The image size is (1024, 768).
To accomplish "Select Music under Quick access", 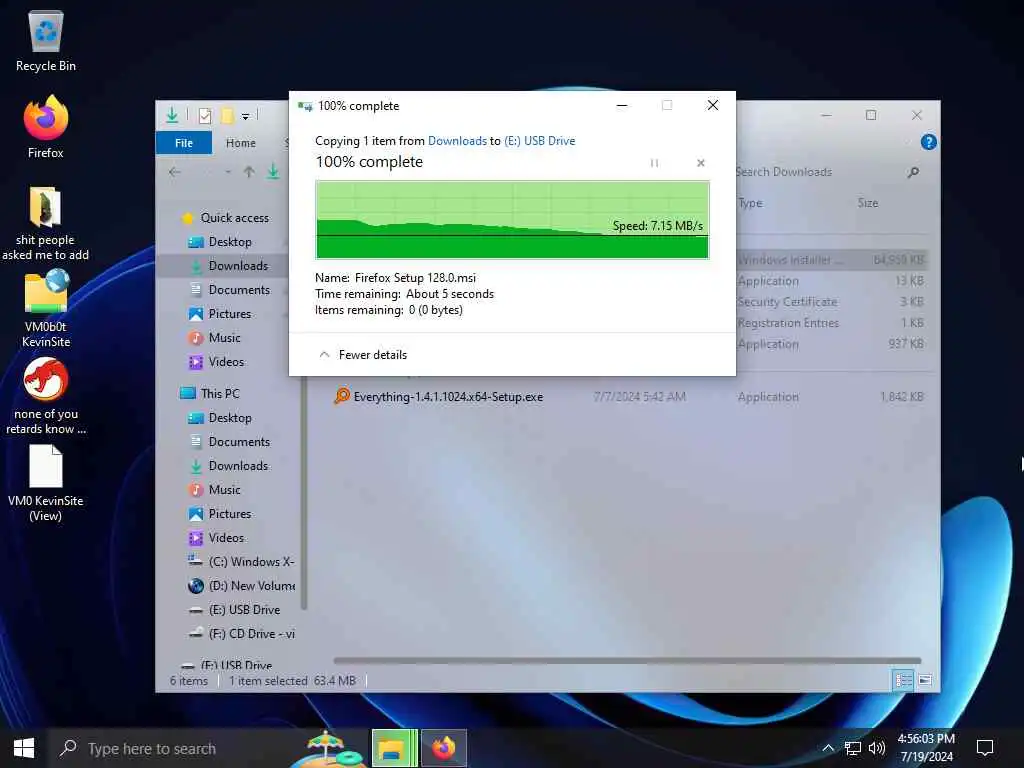I will [x=215, y=338].
